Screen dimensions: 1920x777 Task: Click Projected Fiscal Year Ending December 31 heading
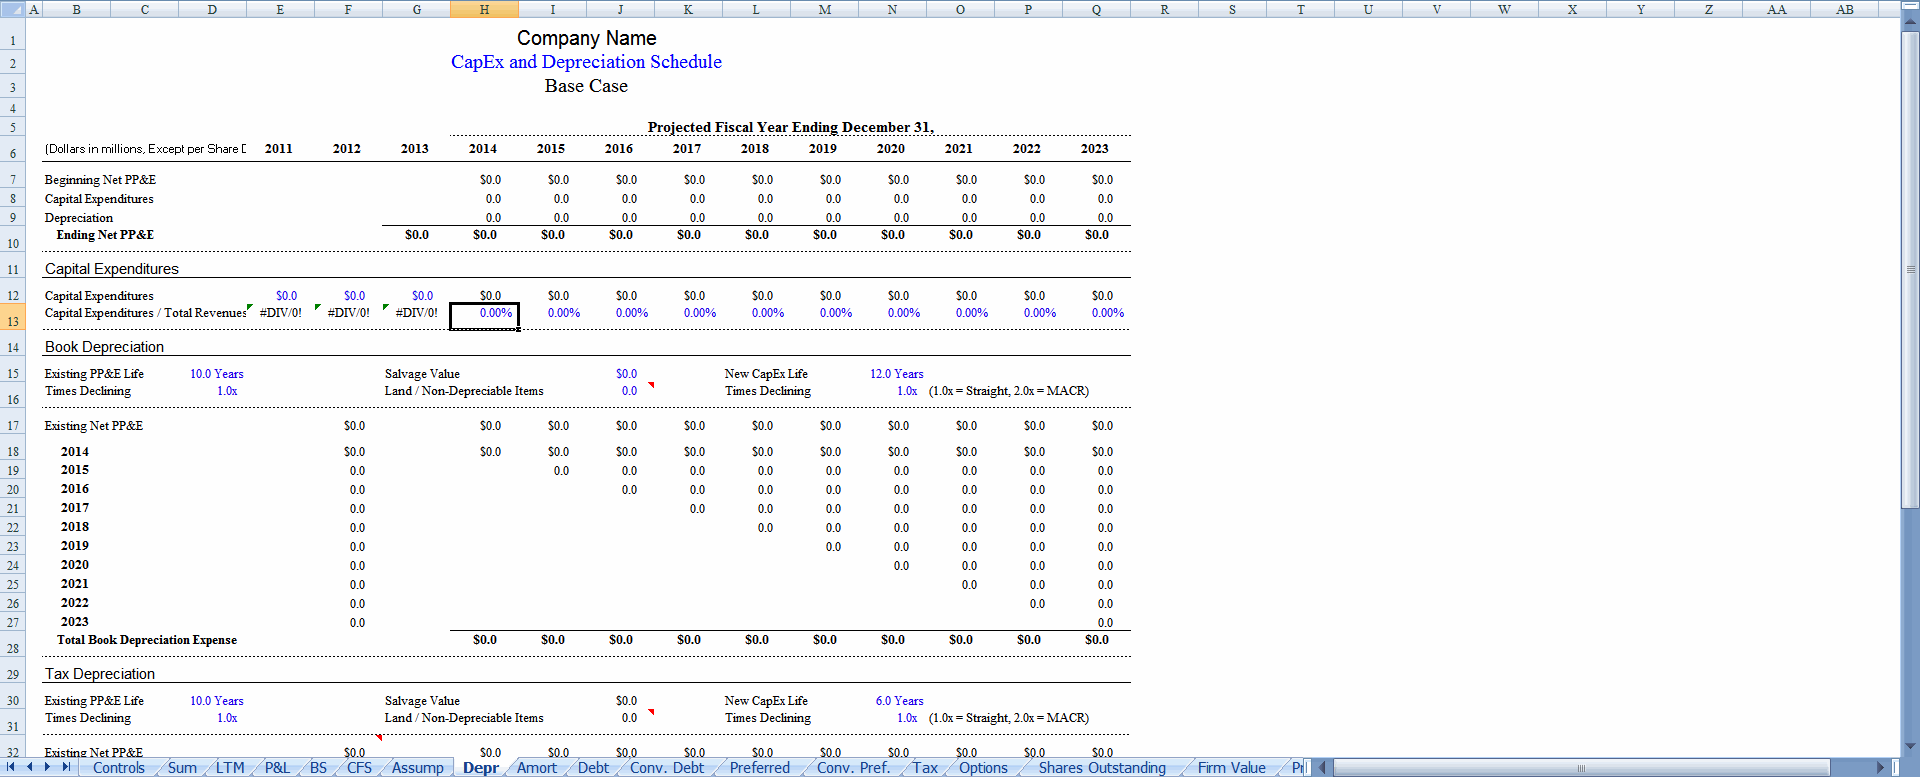[791, 127]
